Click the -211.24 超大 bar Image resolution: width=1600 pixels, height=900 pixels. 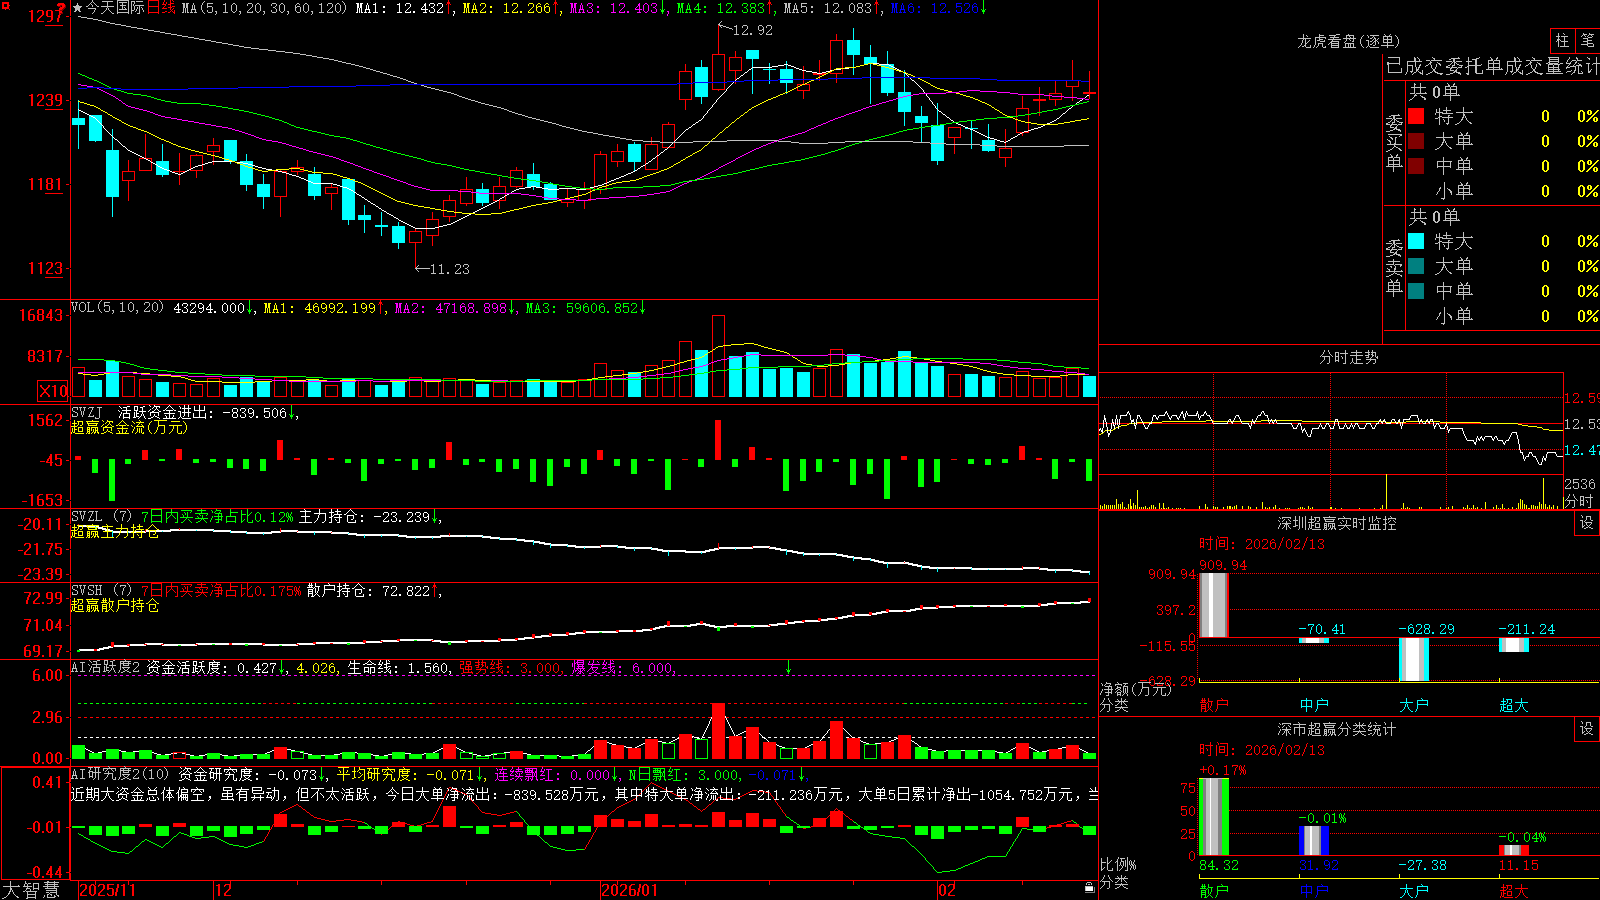(x=1514, y=644)
